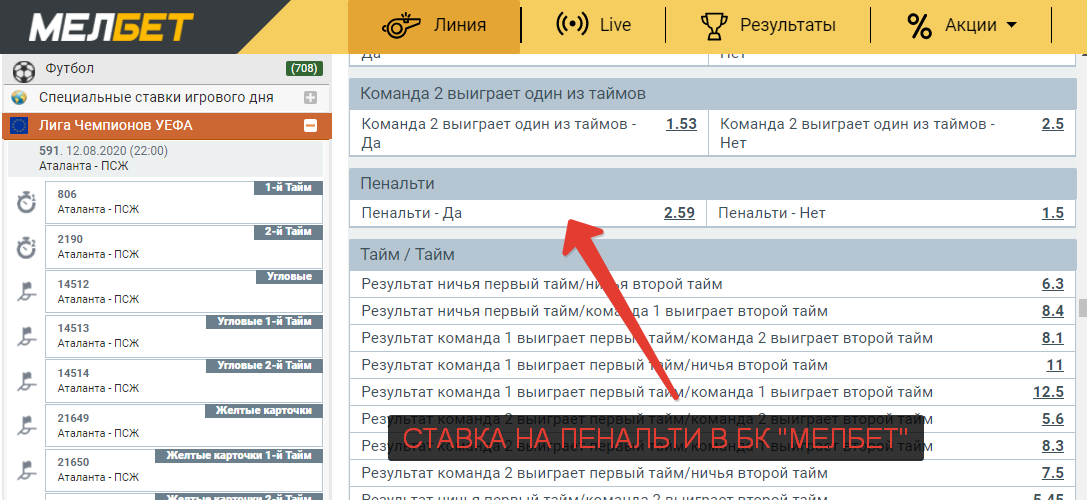Switch to the Live tab
The image size is (1087, 500).
(x=593, y=26)
